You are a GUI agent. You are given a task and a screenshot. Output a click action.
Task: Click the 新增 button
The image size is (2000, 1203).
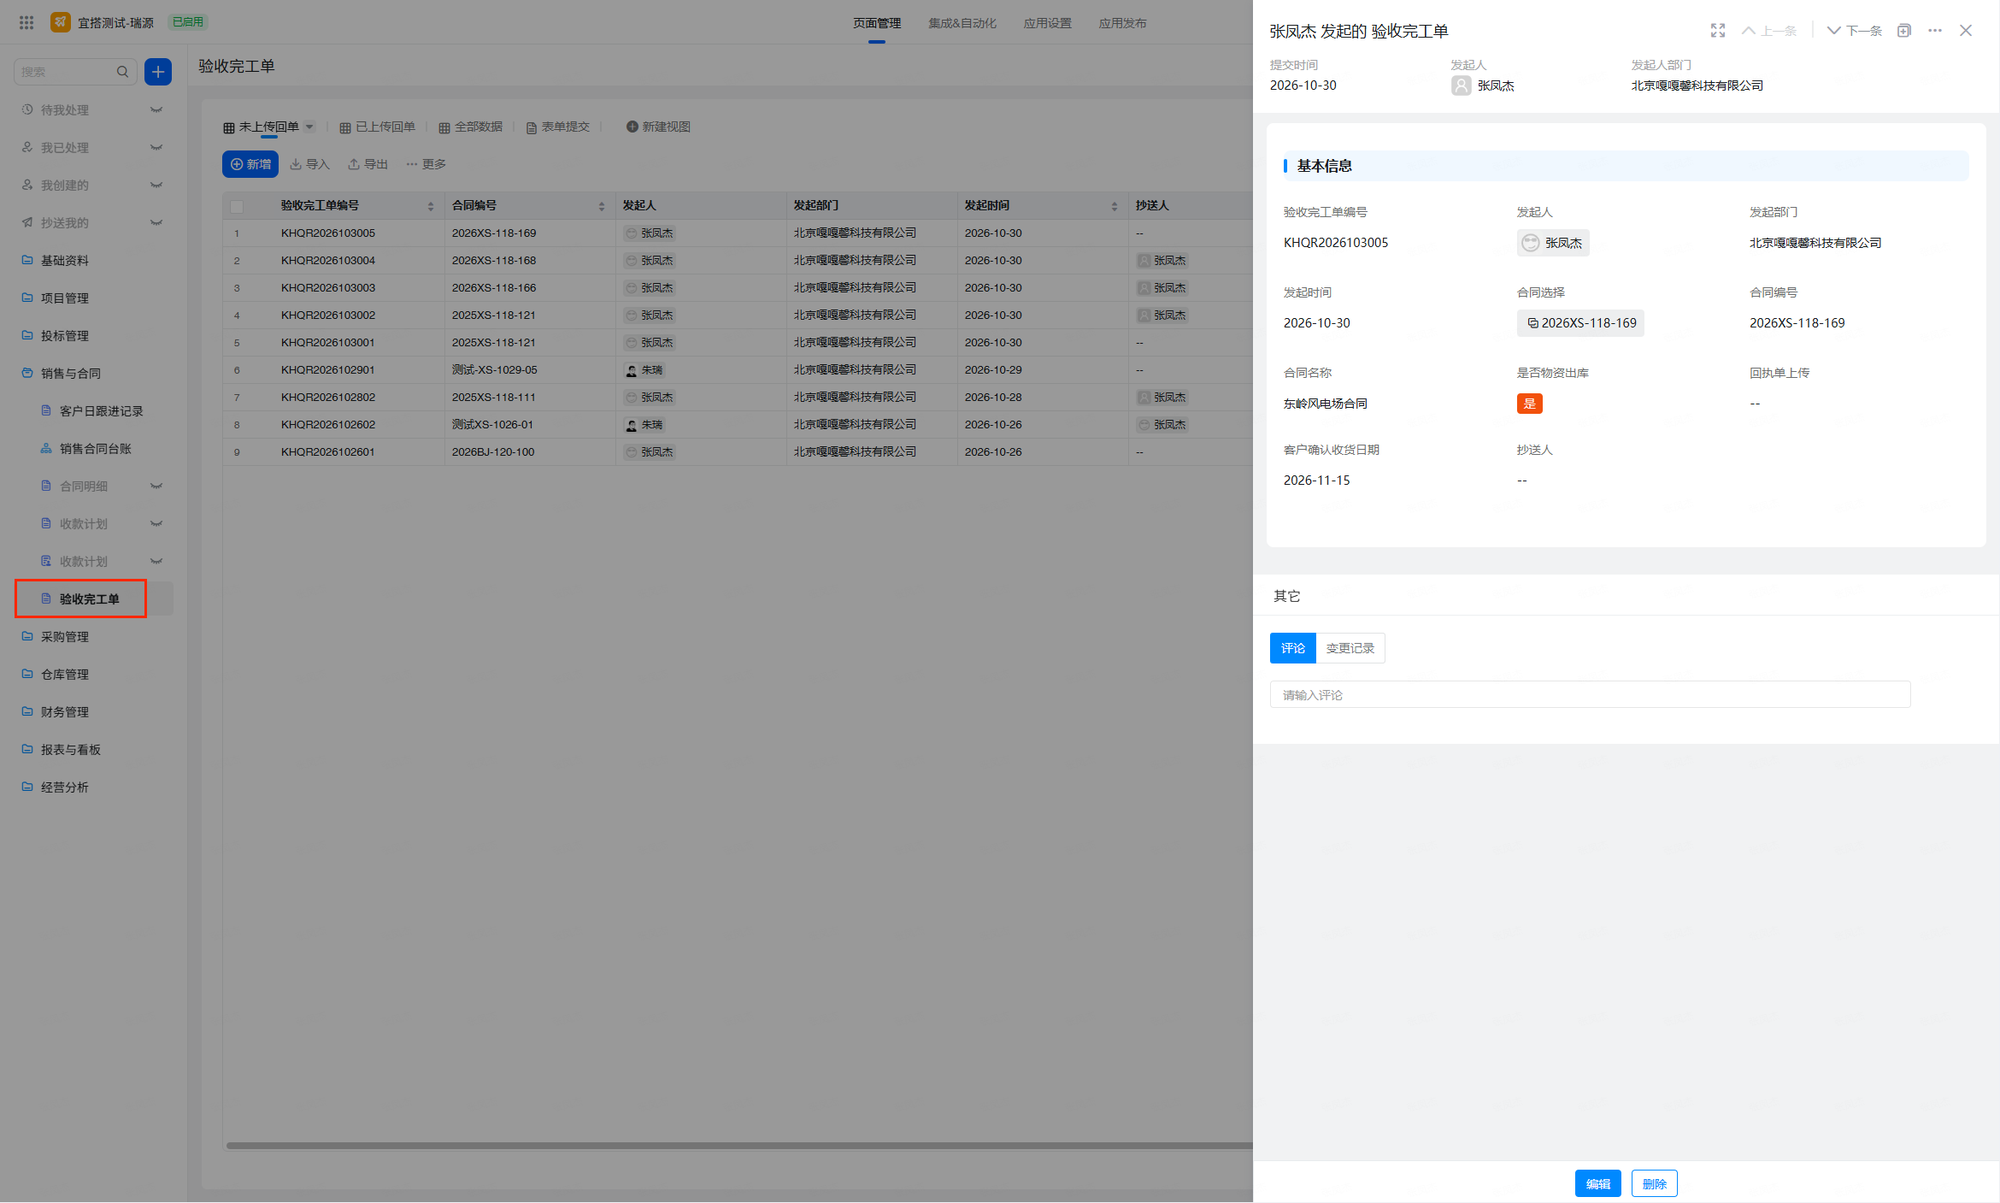pos(250,164)
